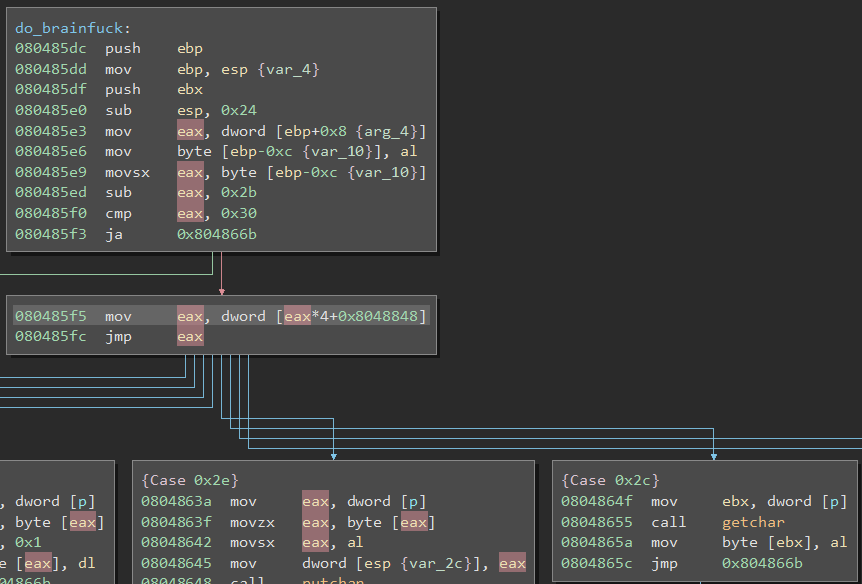Click address 0804865a in Case 0x2c block
862x584 pixels.
pyautogui.click(x=597, y=543)
